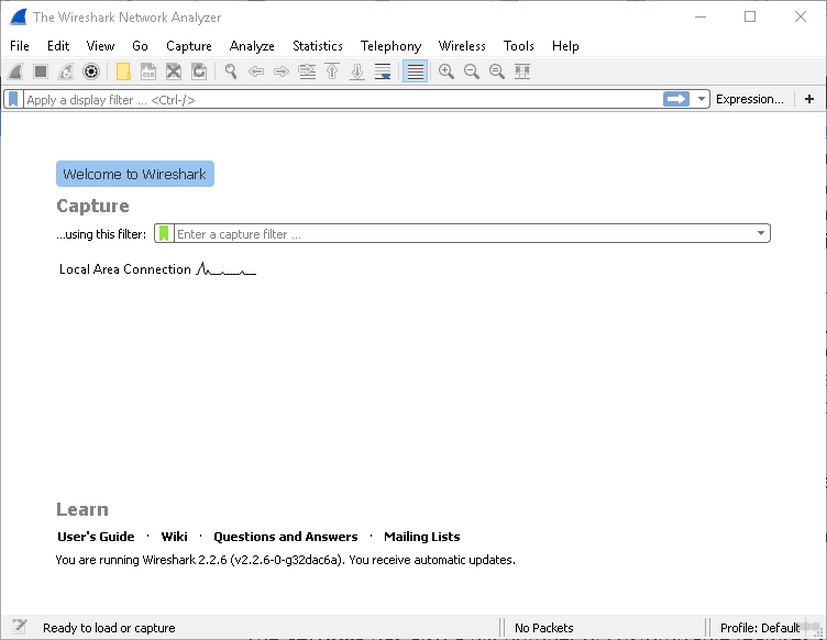827x640 pixels.
Task: Open the User's Guide link
Action: (x=96, y=537)
